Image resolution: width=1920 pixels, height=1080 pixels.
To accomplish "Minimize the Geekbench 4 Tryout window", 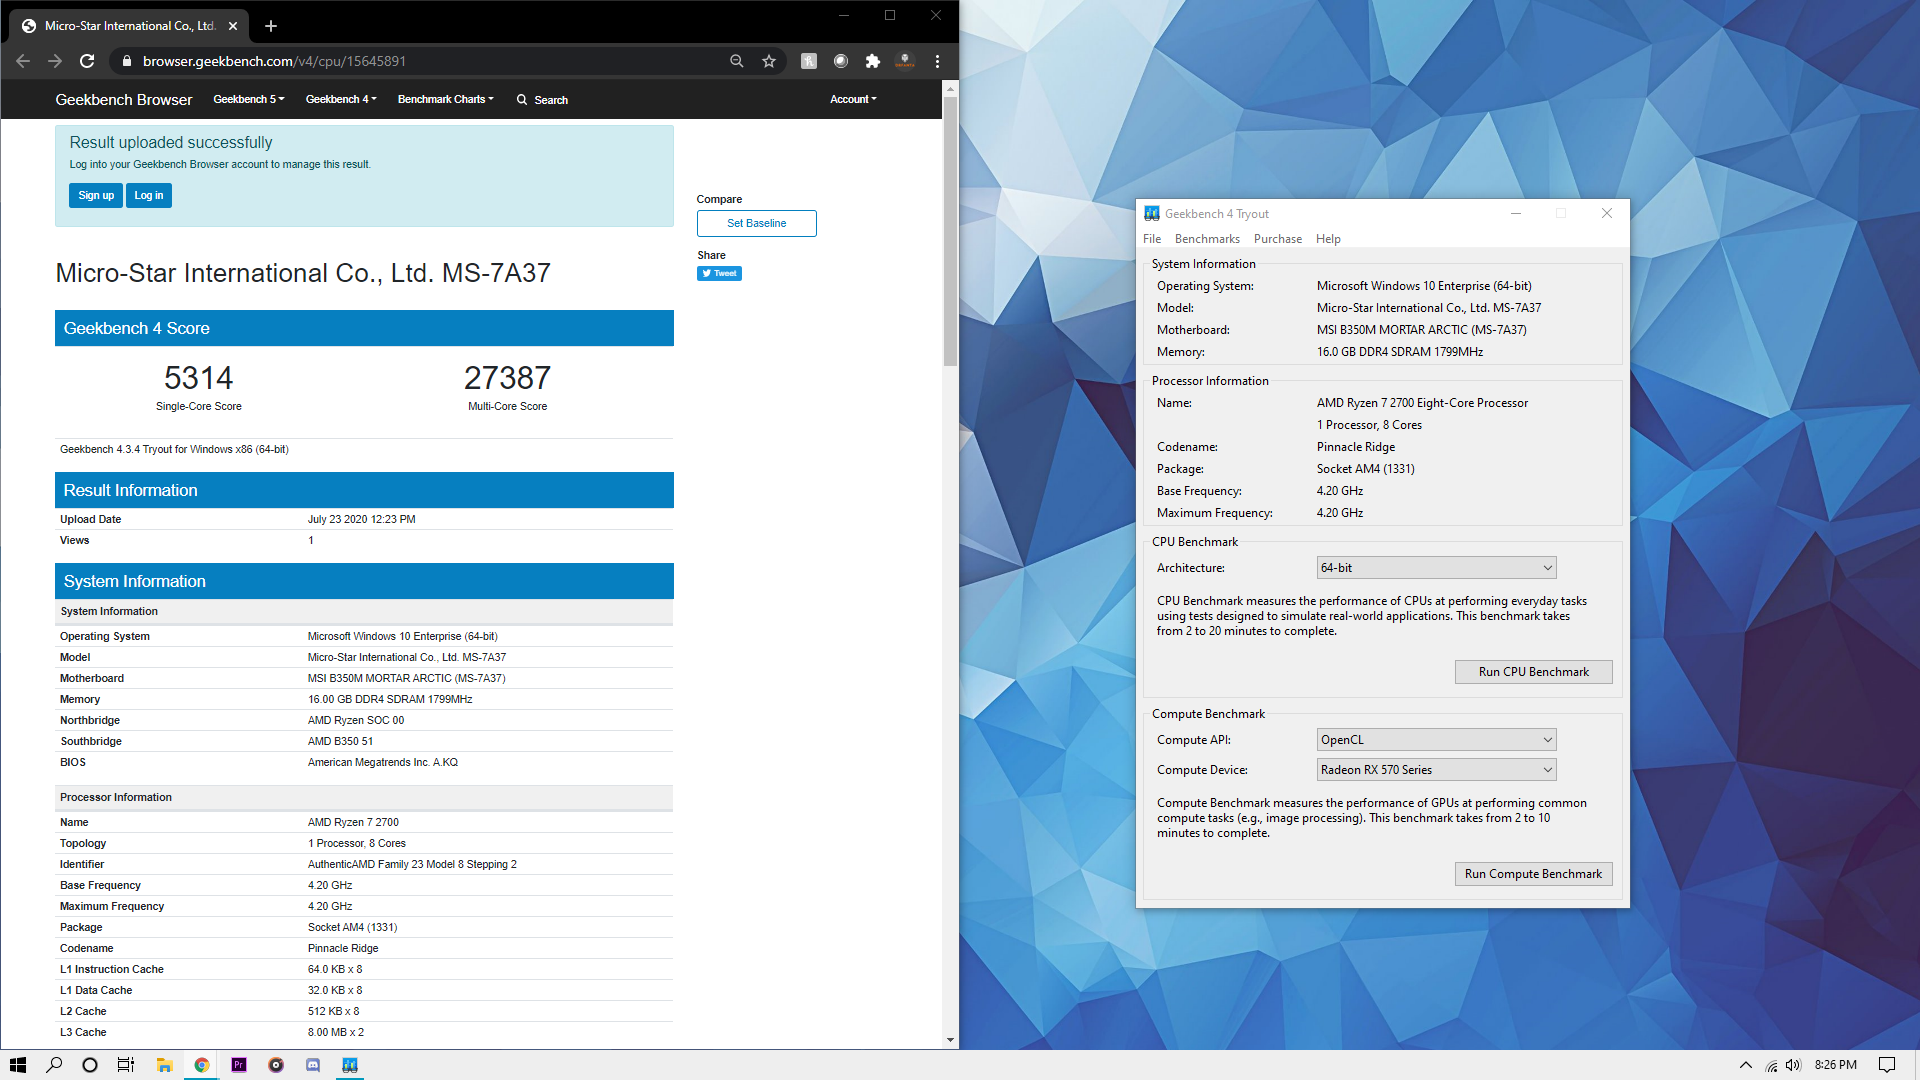I will 1516,213.
